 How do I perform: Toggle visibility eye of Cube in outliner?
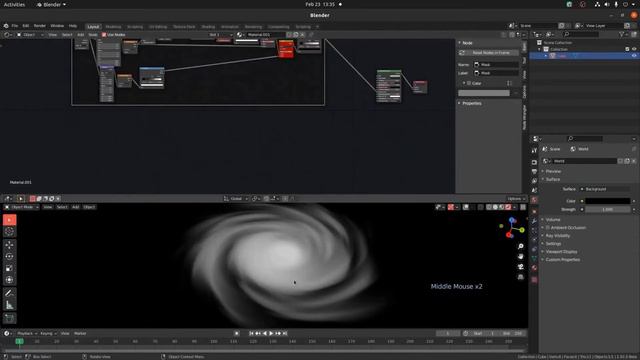(634, 56)
